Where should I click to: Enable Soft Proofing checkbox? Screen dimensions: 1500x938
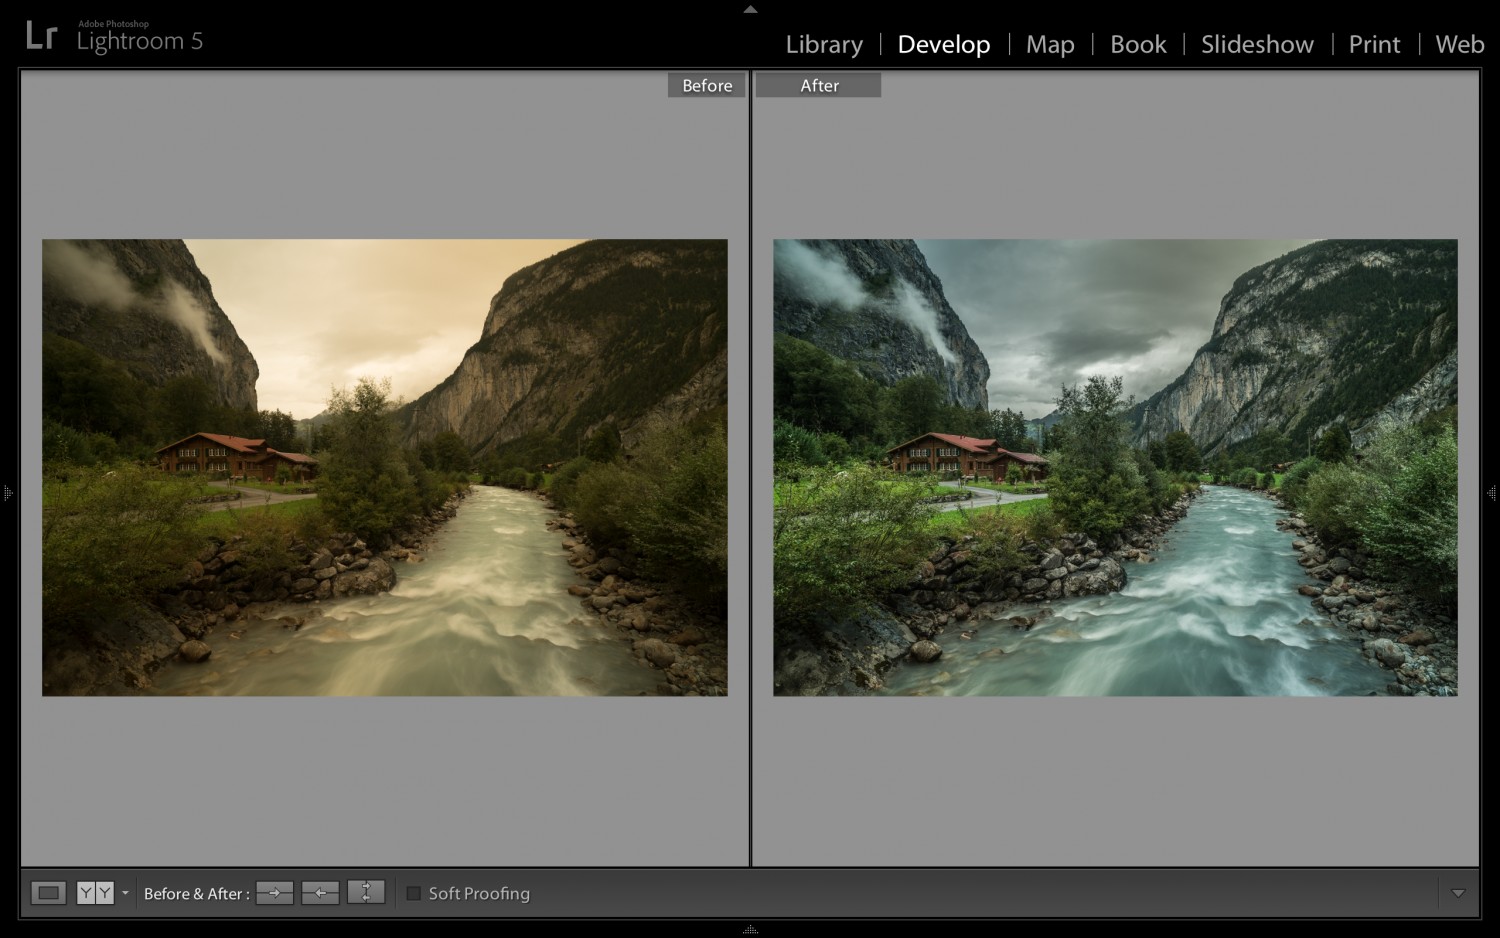tap(413, 893)
